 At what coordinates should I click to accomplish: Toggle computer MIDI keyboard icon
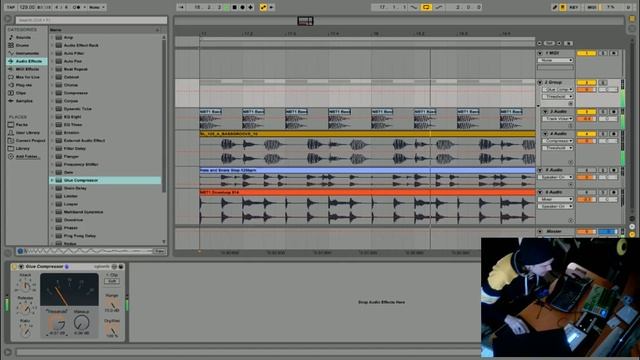coord(562,7)
